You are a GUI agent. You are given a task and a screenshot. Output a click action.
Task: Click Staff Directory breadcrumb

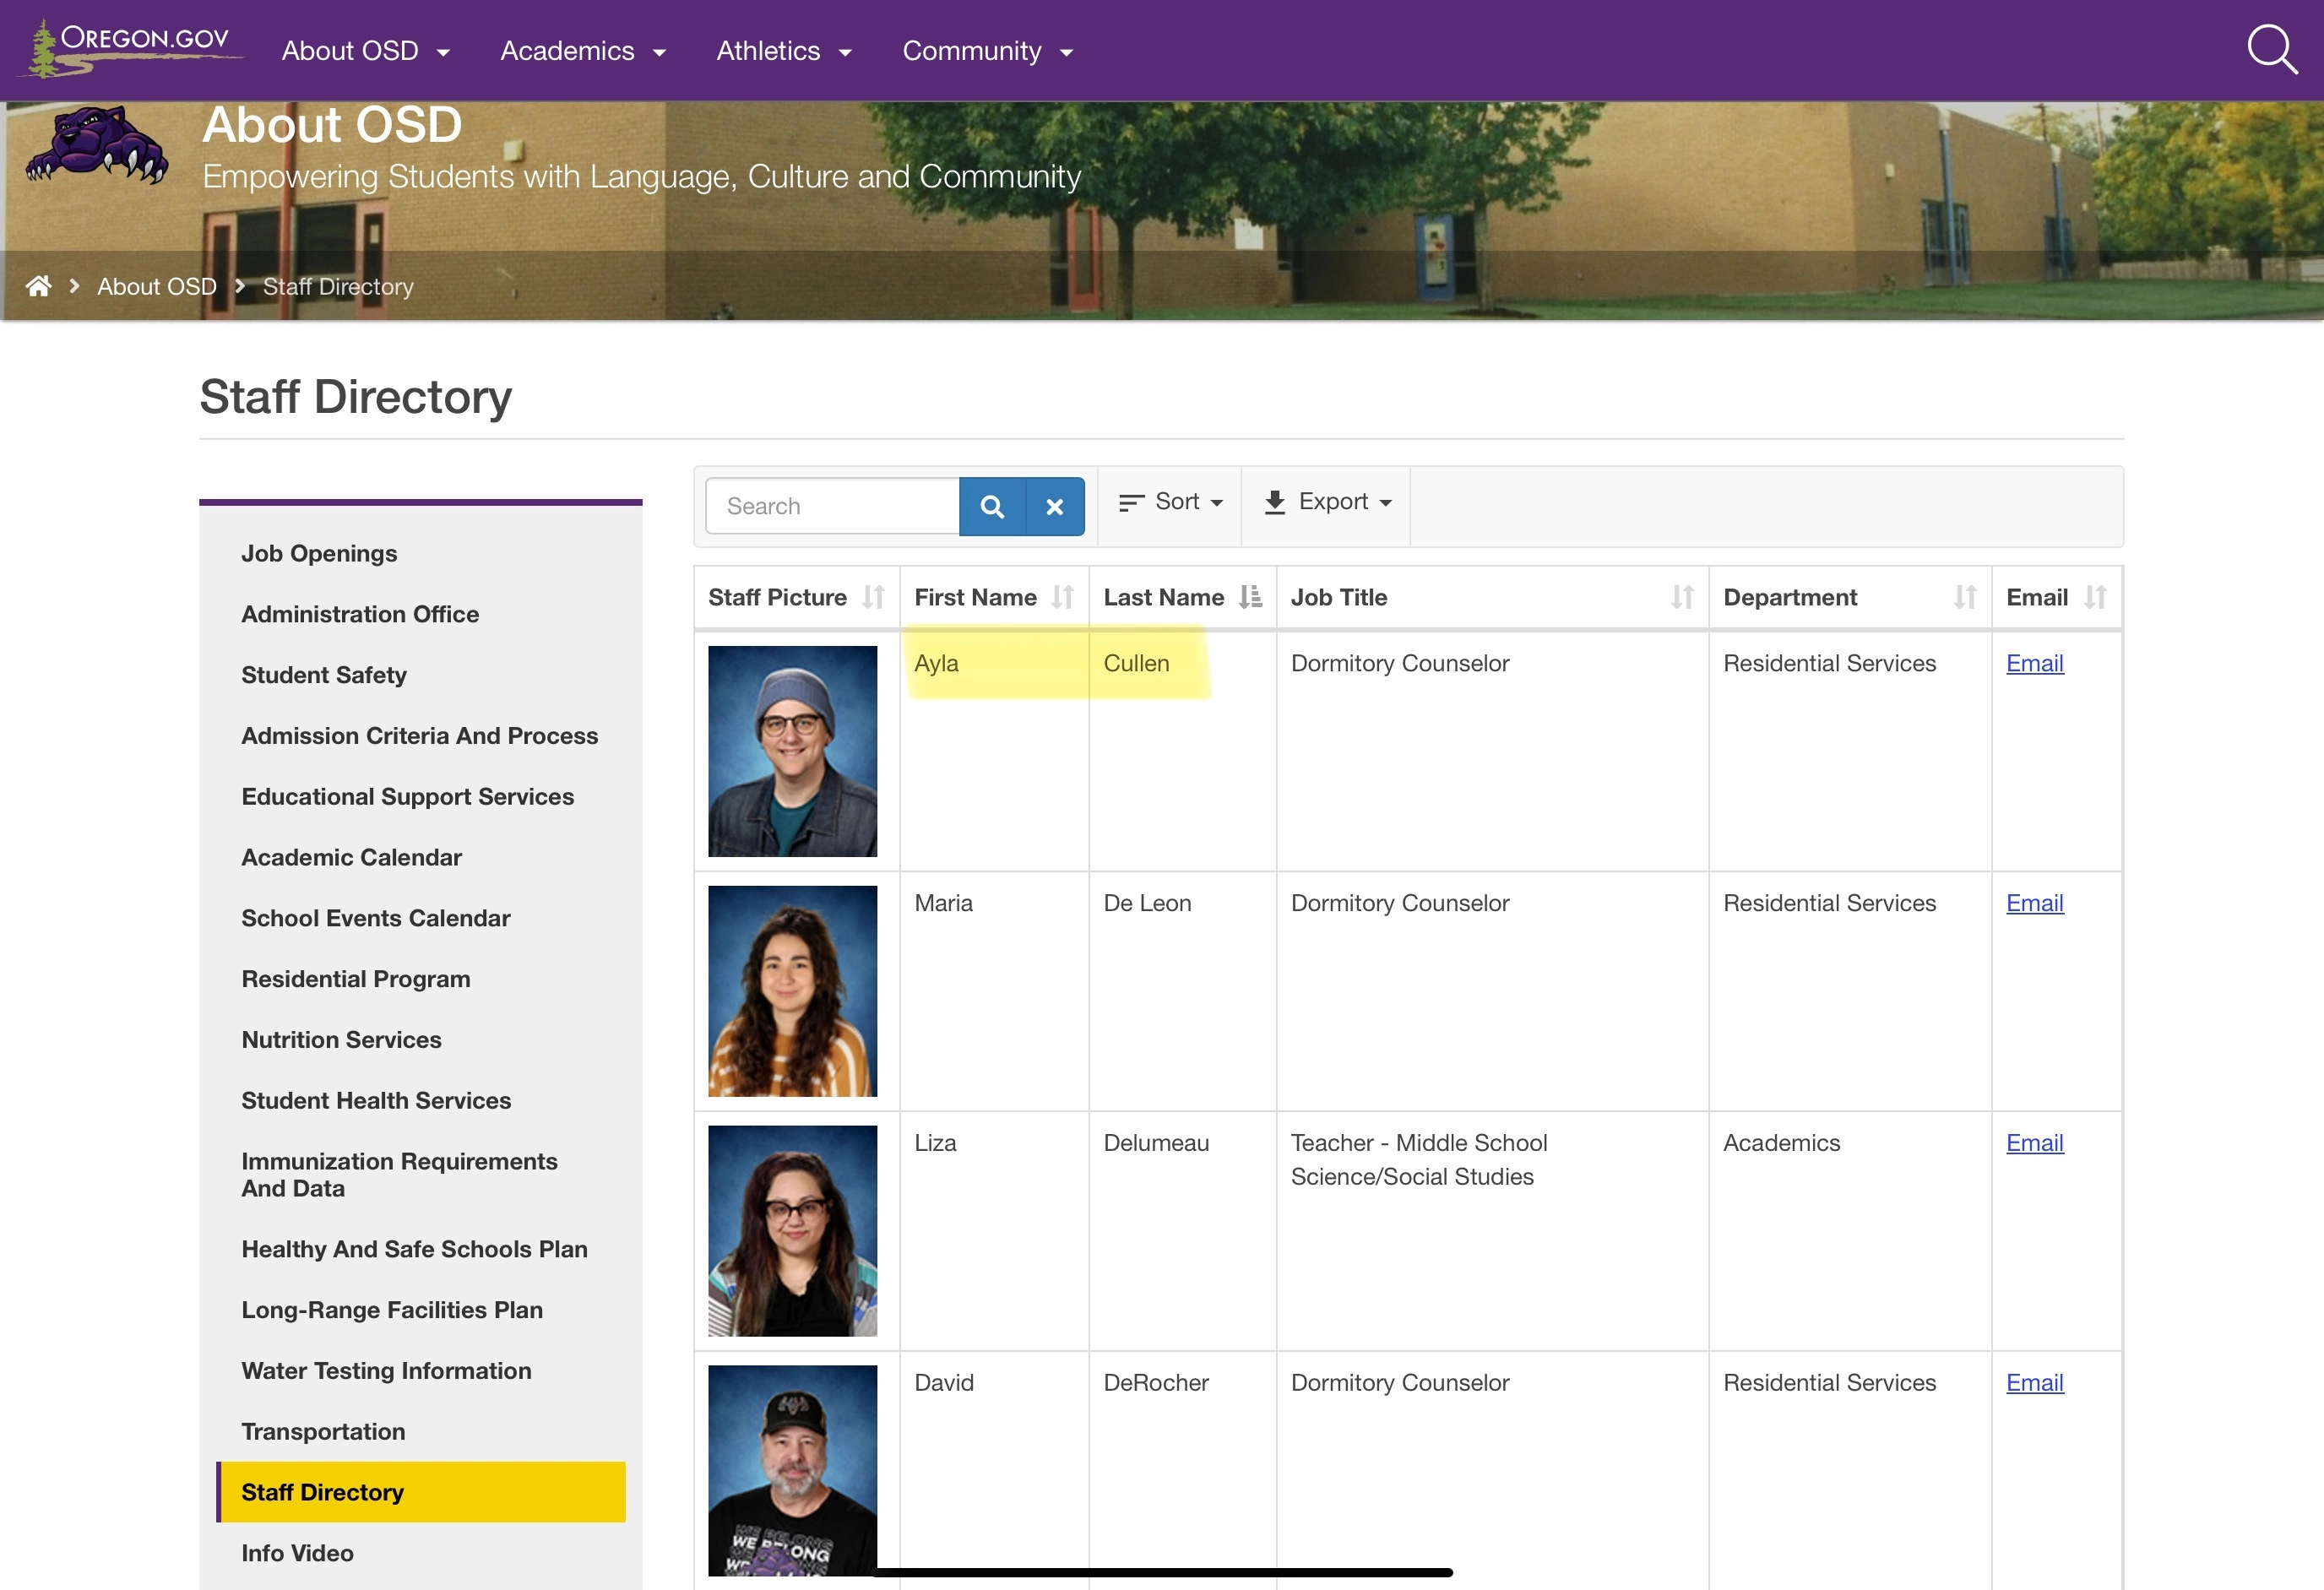338,287
